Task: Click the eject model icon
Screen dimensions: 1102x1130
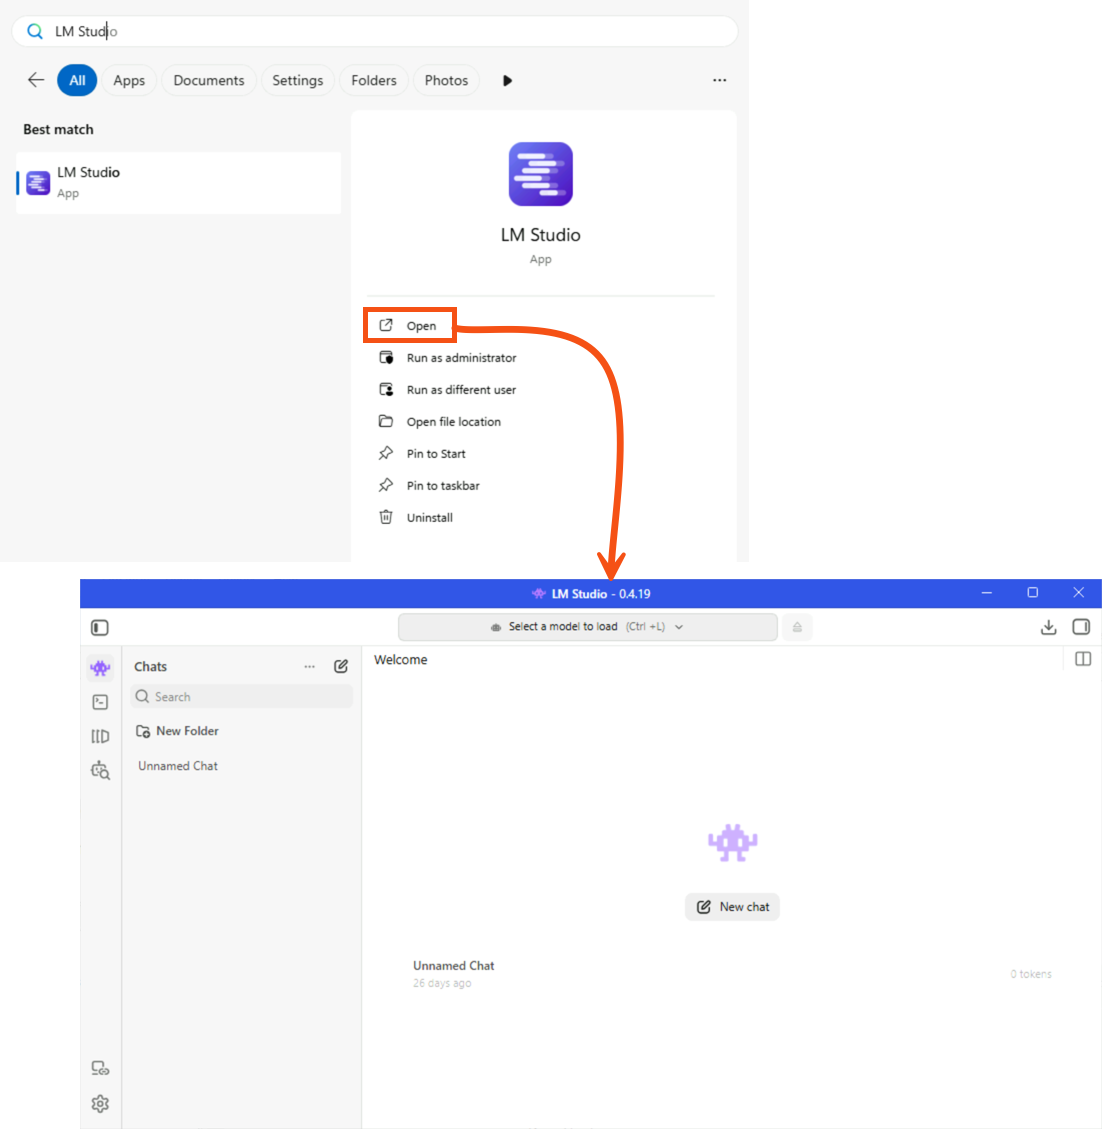Action: [797, 627]
